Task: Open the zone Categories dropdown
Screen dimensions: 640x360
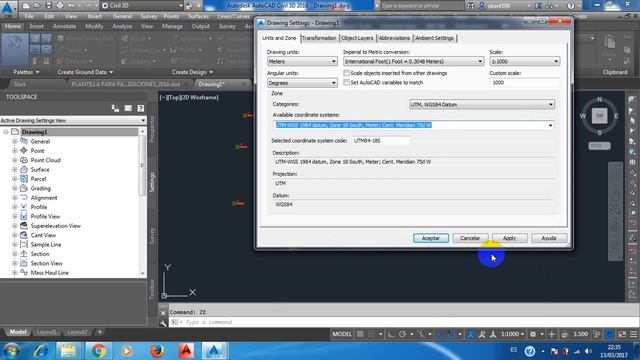Action: 482,104
